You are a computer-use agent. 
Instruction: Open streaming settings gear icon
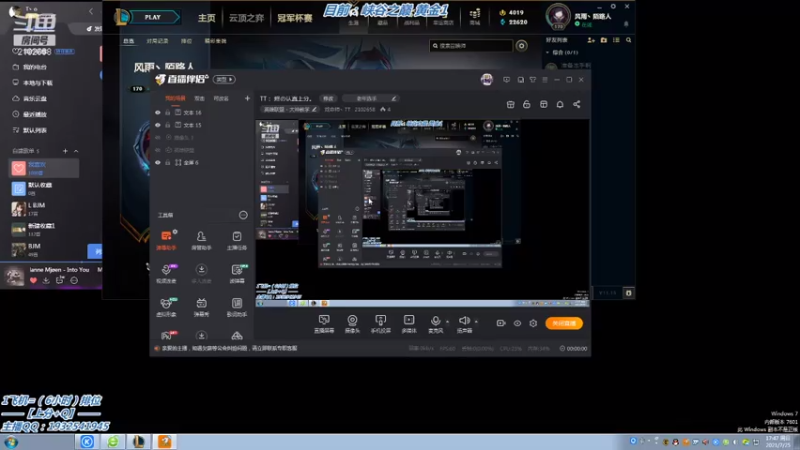533,323
